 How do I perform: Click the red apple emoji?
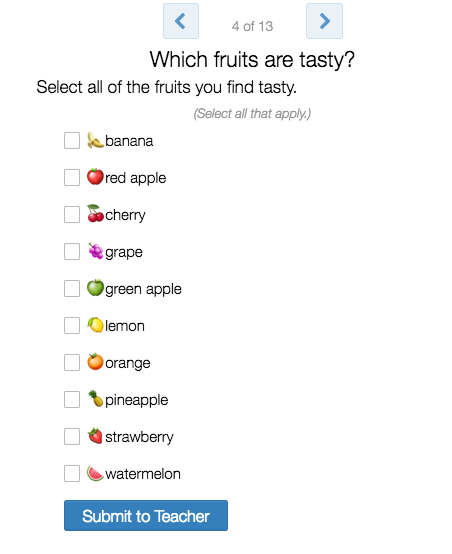click(95, 177)
